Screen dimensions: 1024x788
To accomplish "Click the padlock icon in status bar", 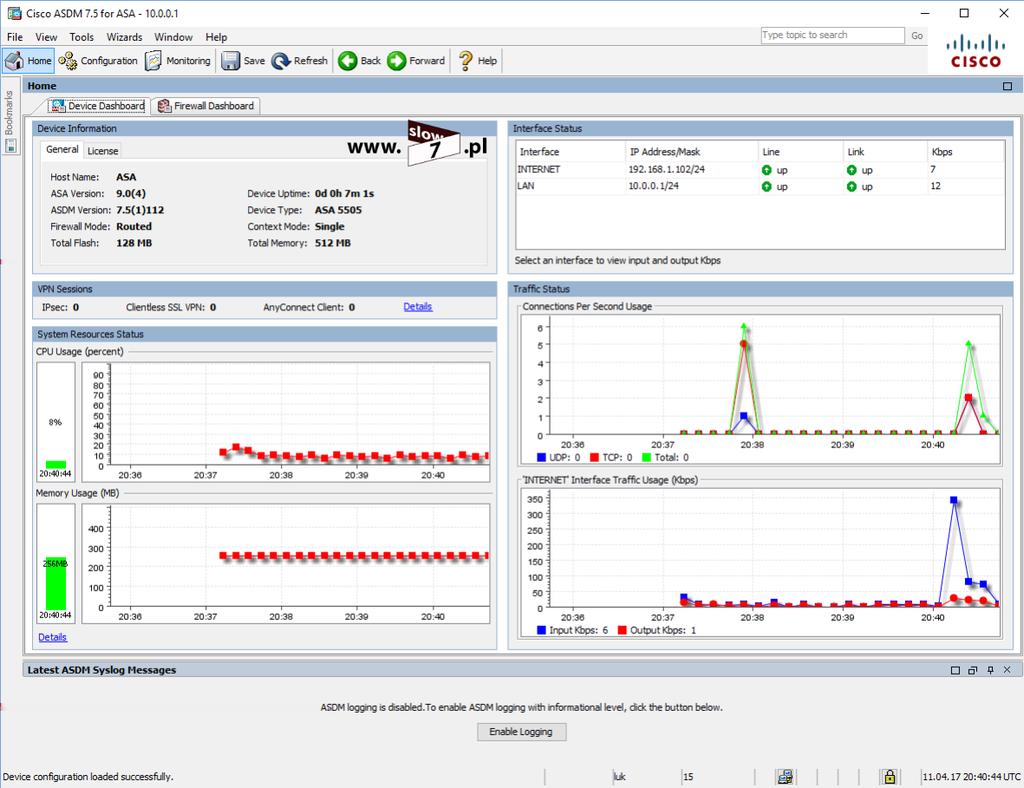I will tap(889, 776).
